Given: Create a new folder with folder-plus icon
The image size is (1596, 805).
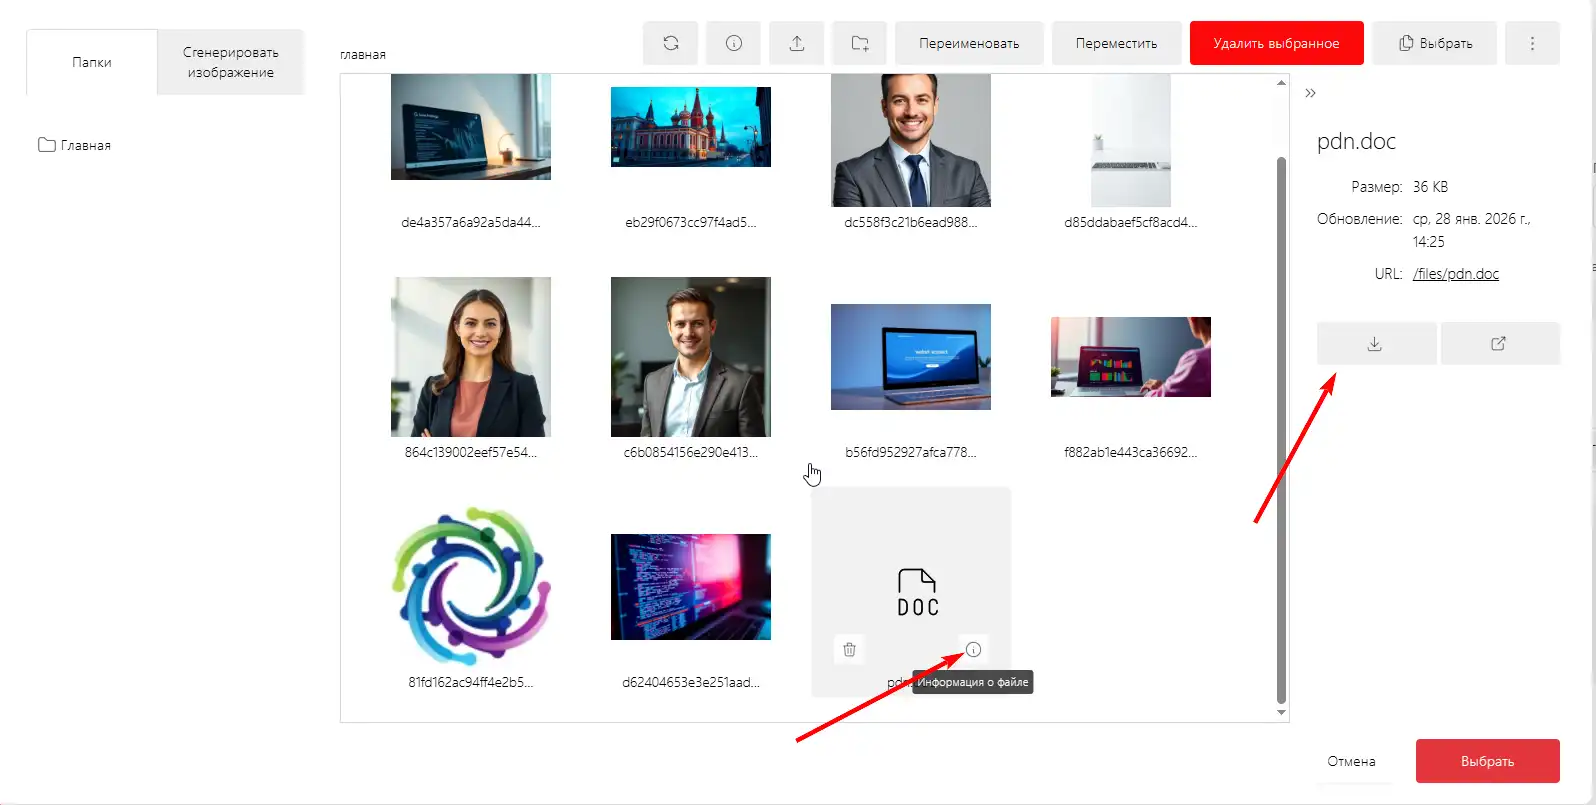Looking at the screenshot, I should (859, 43).
